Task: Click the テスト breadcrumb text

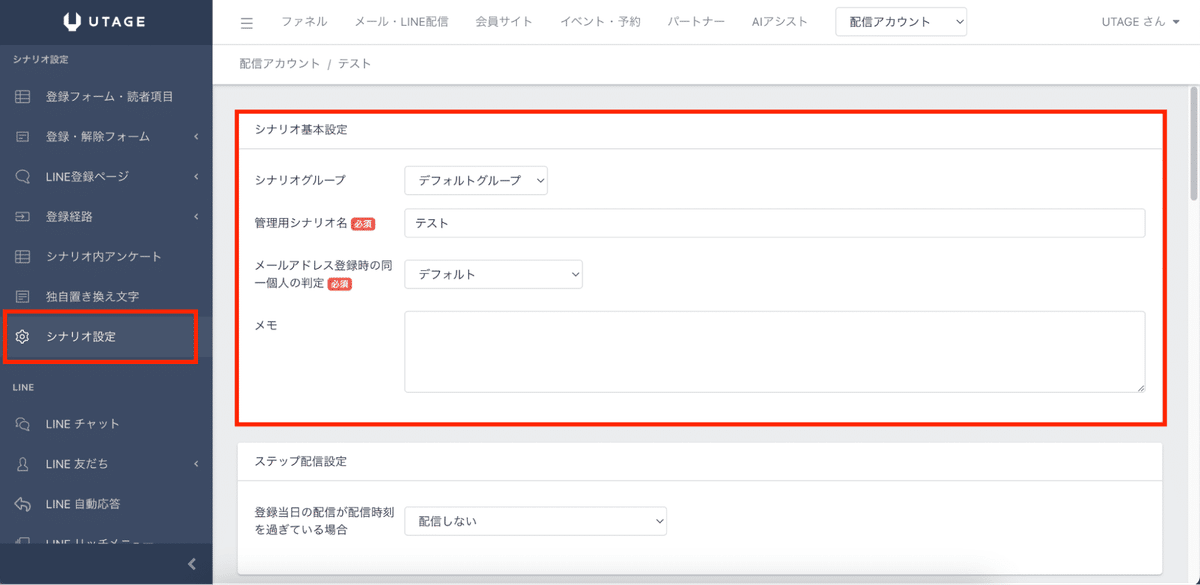Action: click(x=354, y=64)
